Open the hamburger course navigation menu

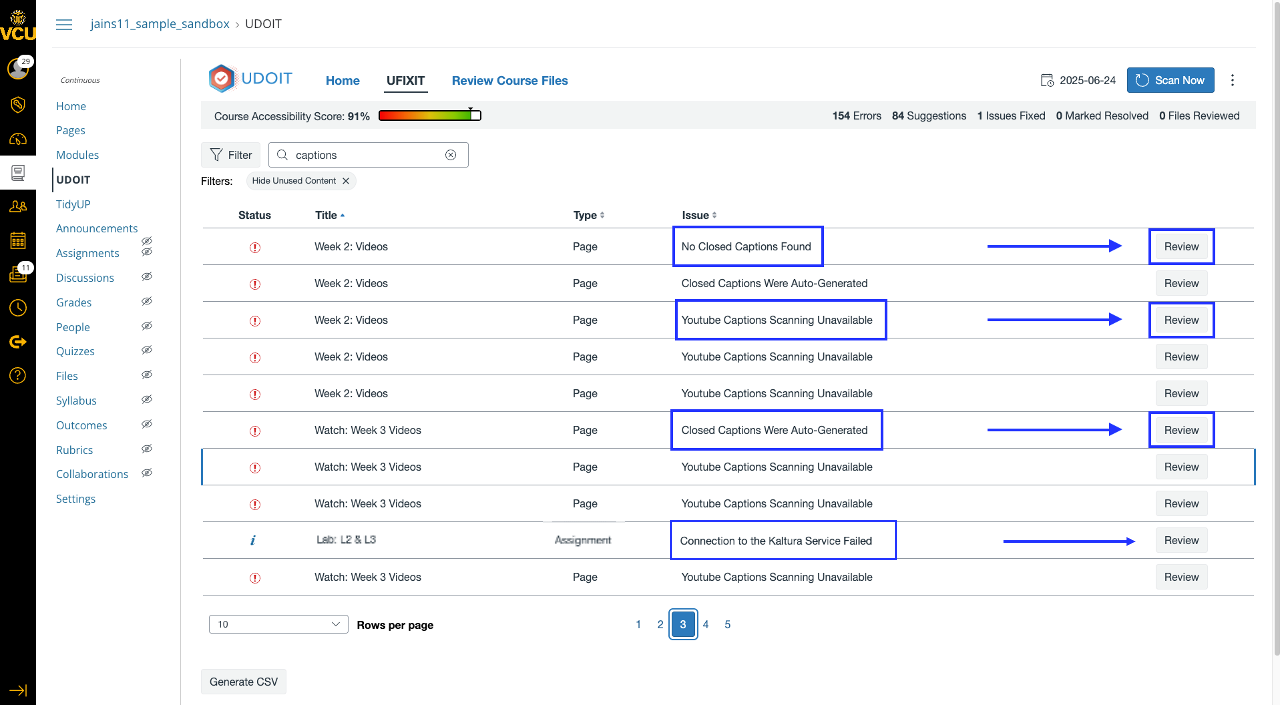[64, 24]
